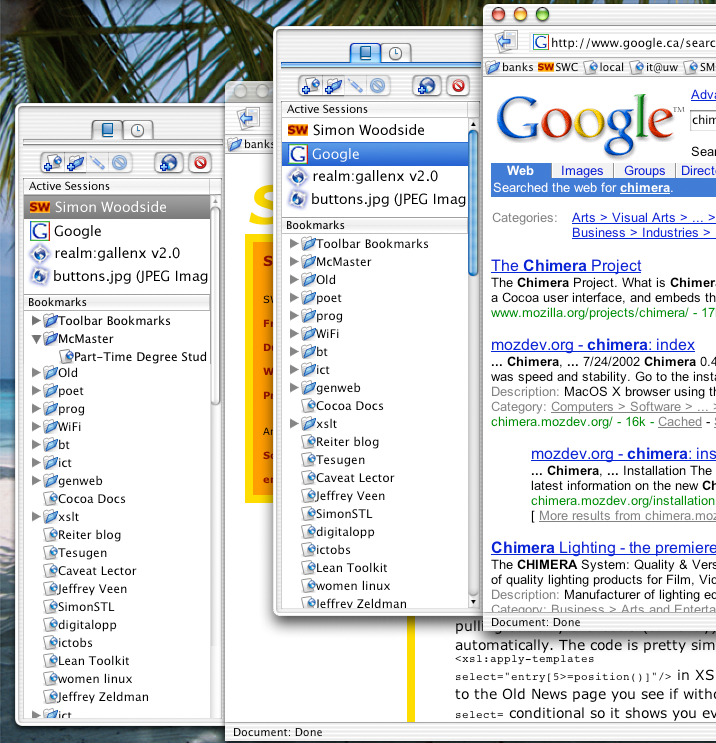Click red delete icon in the inactive gray drawer

point(200,163)
